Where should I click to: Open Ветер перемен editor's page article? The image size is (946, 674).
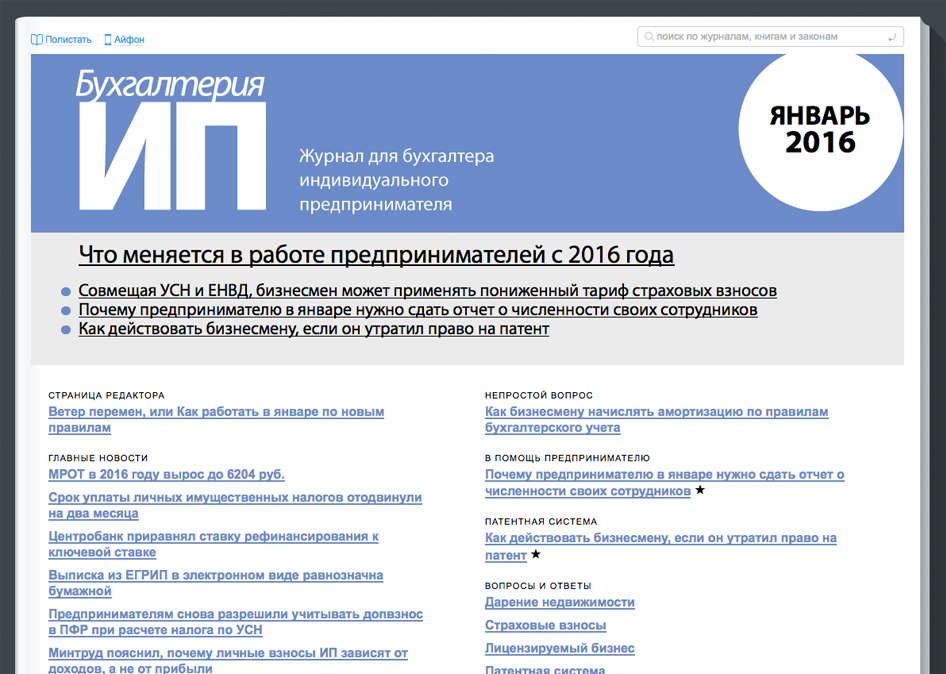(x=216, y=419)
